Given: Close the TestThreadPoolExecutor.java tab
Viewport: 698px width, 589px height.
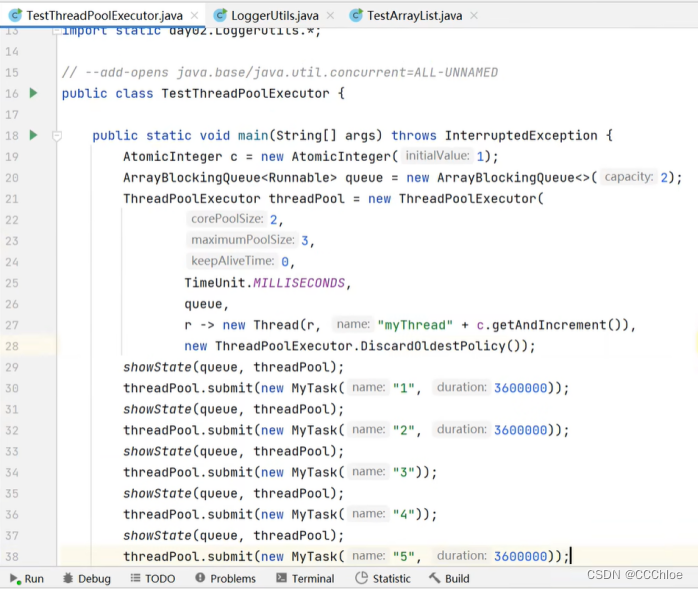Looking at the screenshot, I should click(195, 16).
